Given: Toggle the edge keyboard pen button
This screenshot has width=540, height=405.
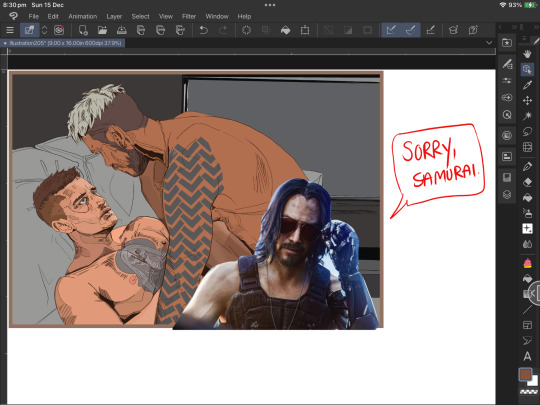Looking at the screenshot, I should tap(30, 30).
